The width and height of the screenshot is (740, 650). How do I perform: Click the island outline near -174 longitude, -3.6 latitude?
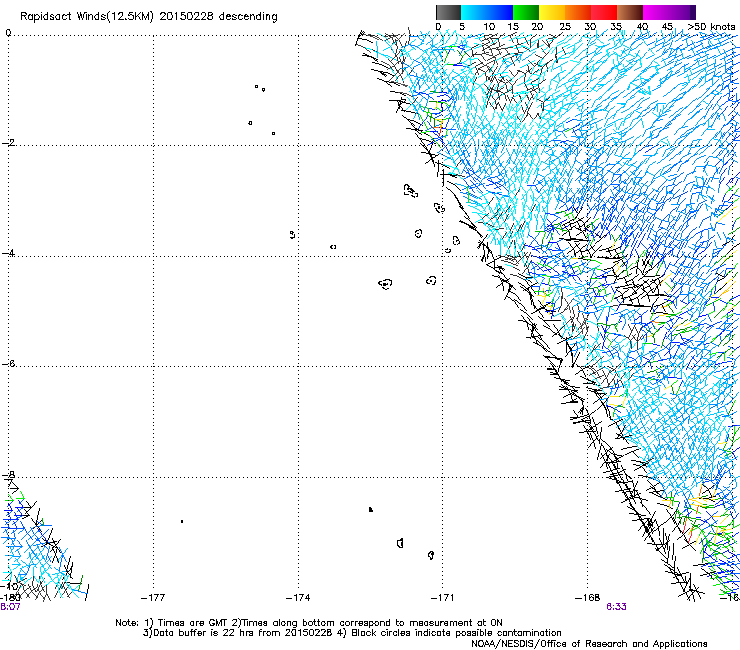pyautogui.click(x=293, y=234)
